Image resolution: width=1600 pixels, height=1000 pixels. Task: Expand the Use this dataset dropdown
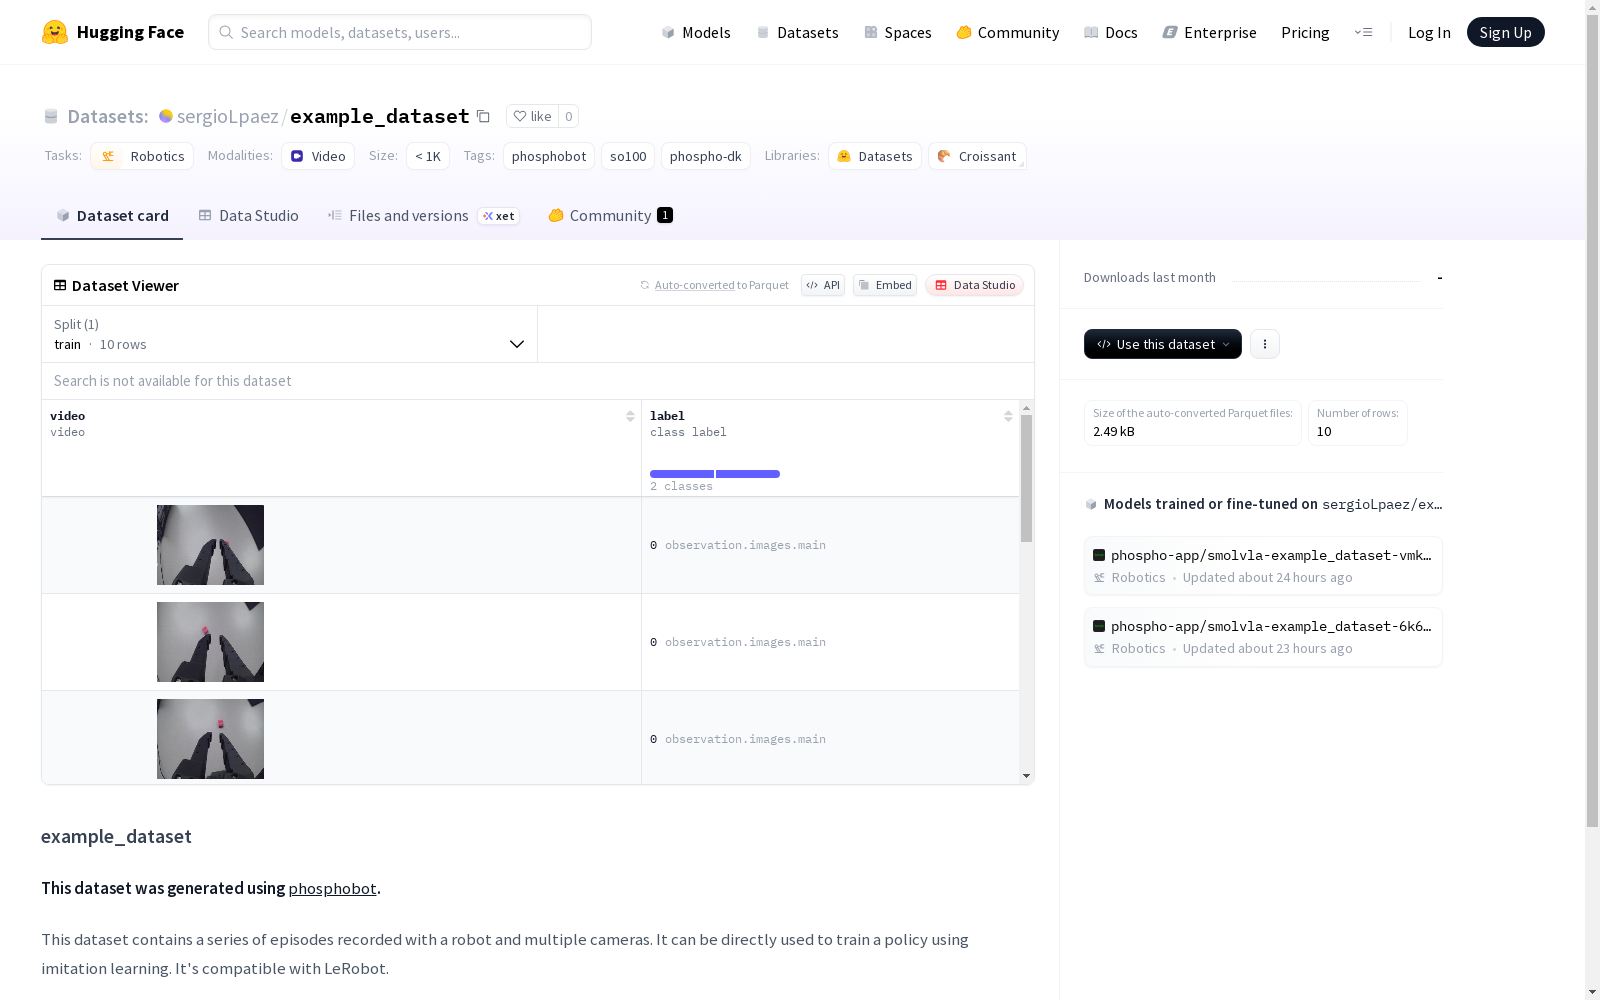[1163, 344]
